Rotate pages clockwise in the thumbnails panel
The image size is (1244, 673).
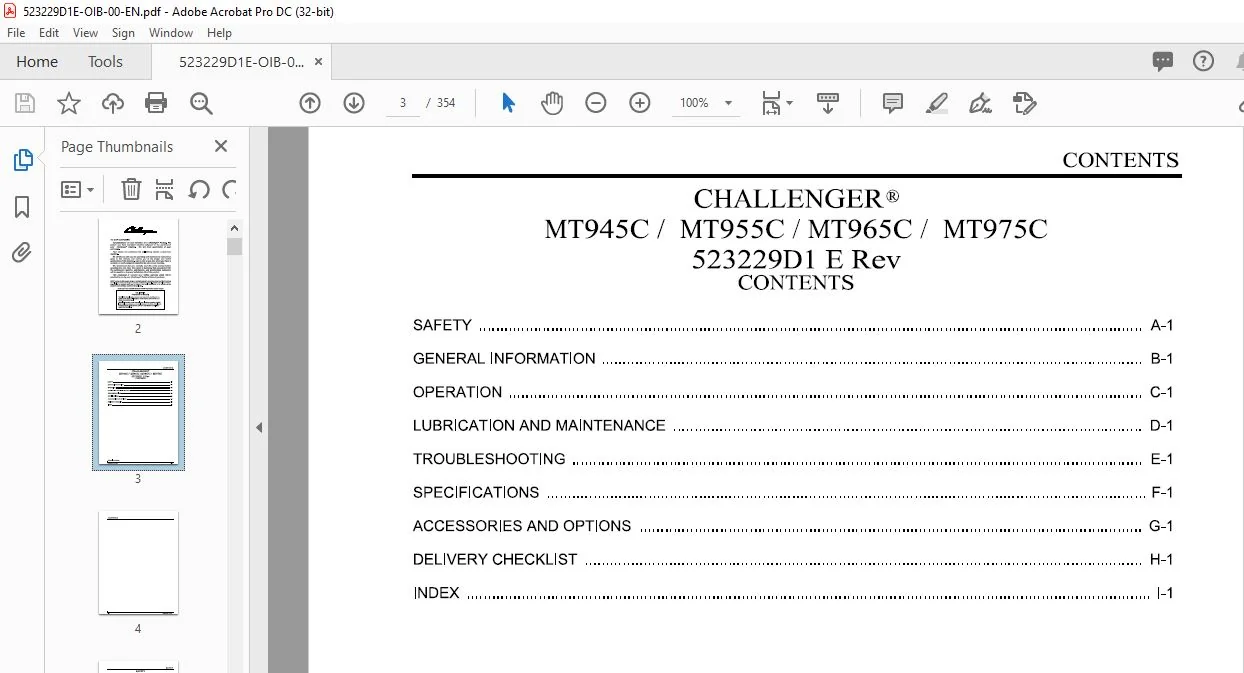click(x=229, y=189)
